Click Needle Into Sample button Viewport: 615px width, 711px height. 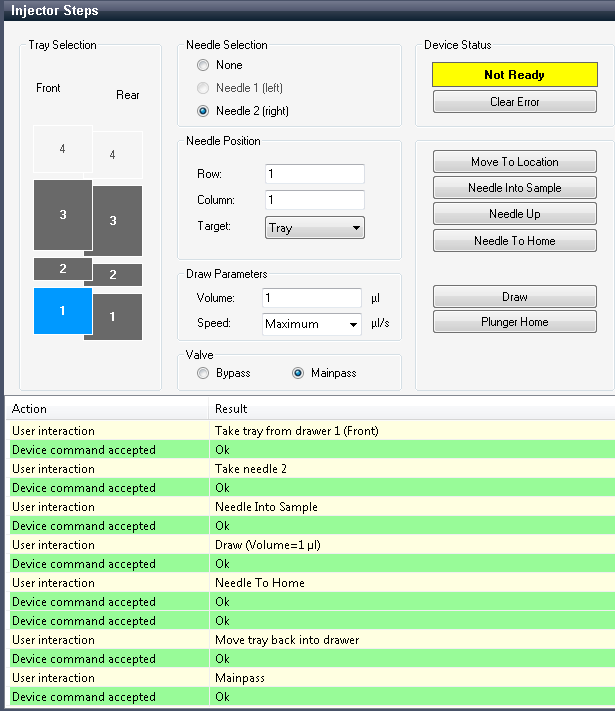pos(514,188)
